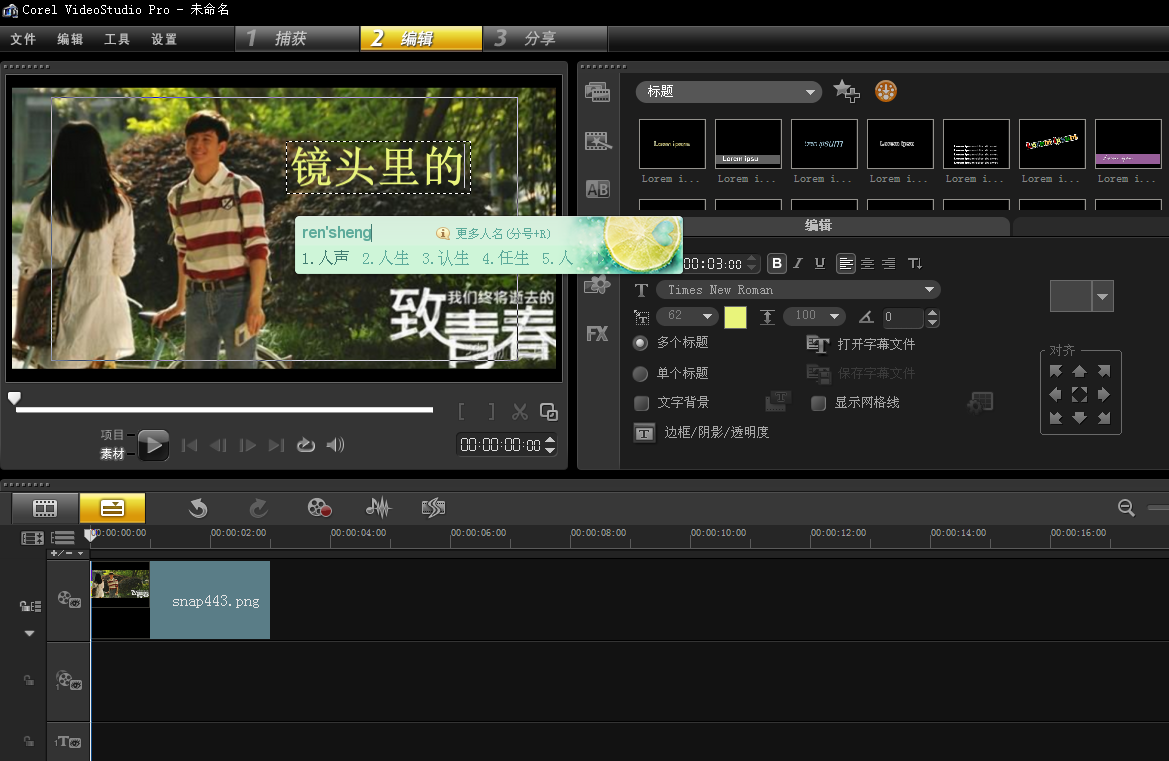Expand the track add/remove menu
The image size is (1169, 761).
[x=67, y=553]
